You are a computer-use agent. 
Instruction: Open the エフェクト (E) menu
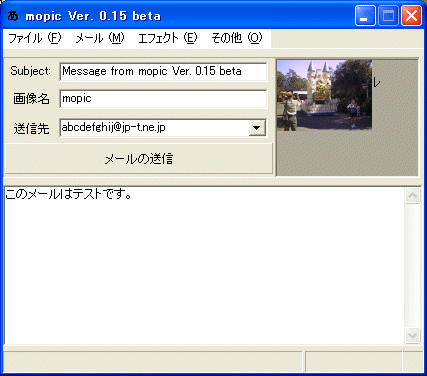168,38
